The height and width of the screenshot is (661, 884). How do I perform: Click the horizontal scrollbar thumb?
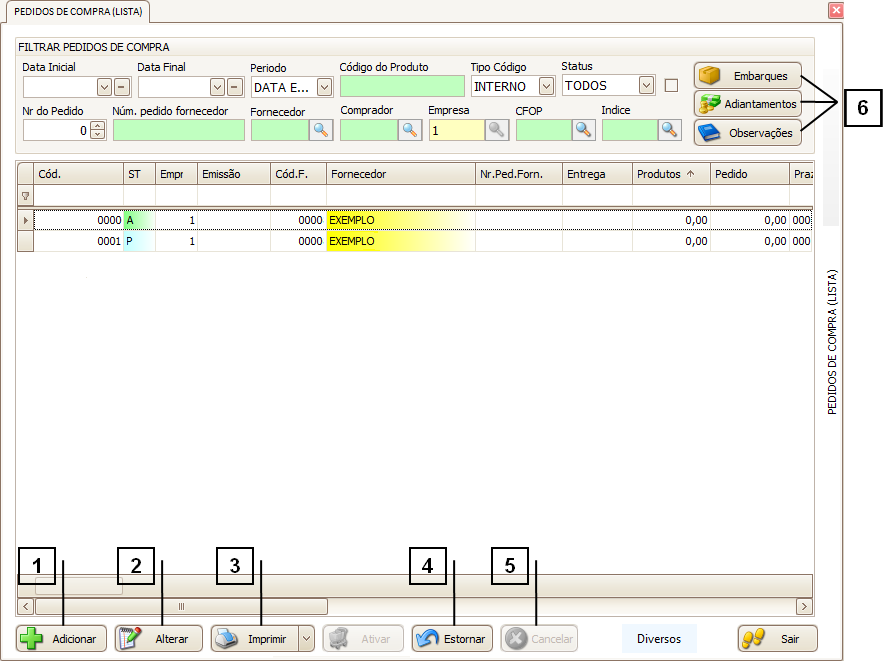tap(181, 606)
